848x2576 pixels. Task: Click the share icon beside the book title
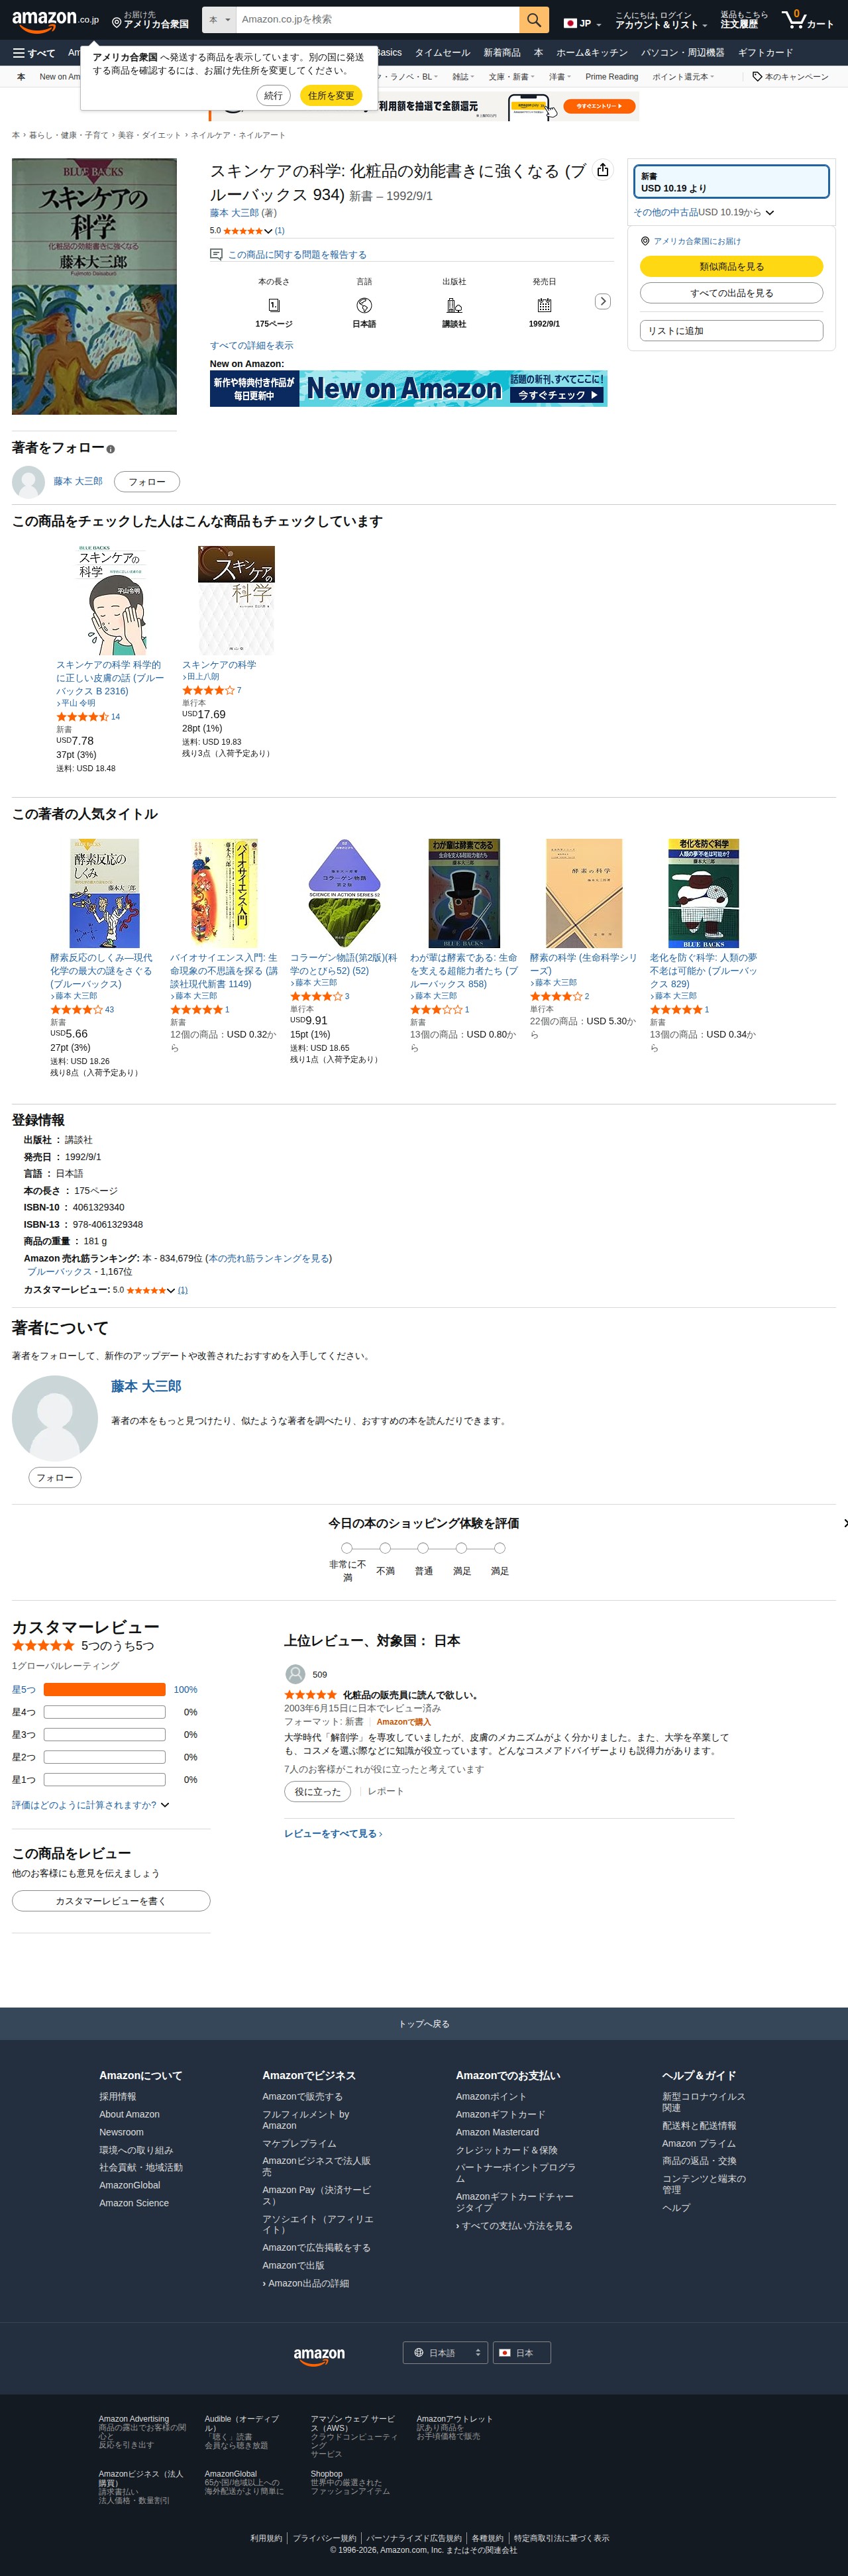[x=602, y=171]
